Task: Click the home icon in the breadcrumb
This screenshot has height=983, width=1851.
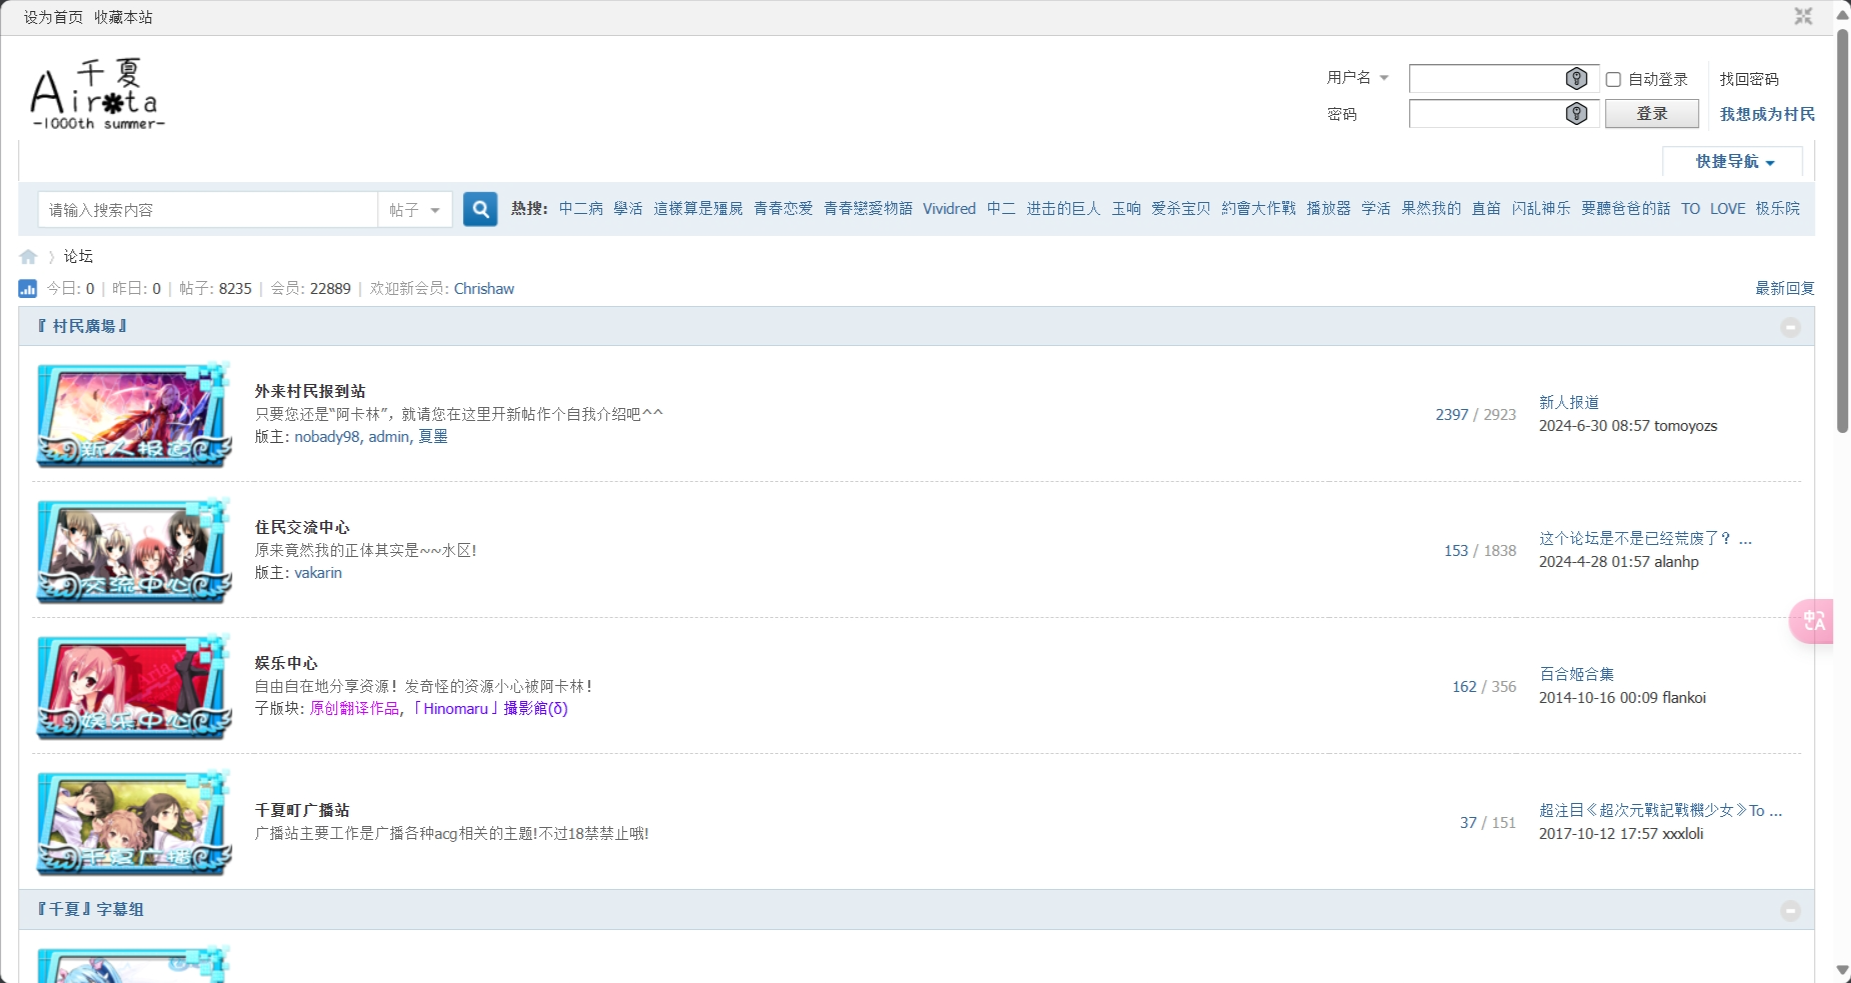Action: click(x=28, y=257)
